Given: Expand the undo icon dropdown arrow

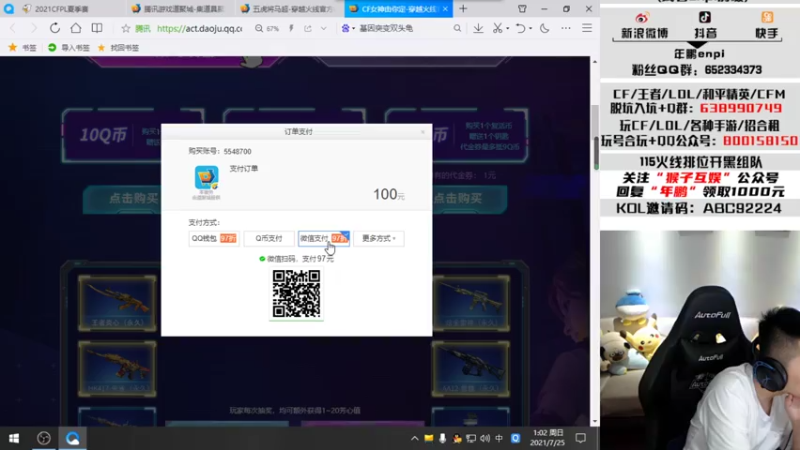Looking at the screenshot, I should click(x=530, y=29).
